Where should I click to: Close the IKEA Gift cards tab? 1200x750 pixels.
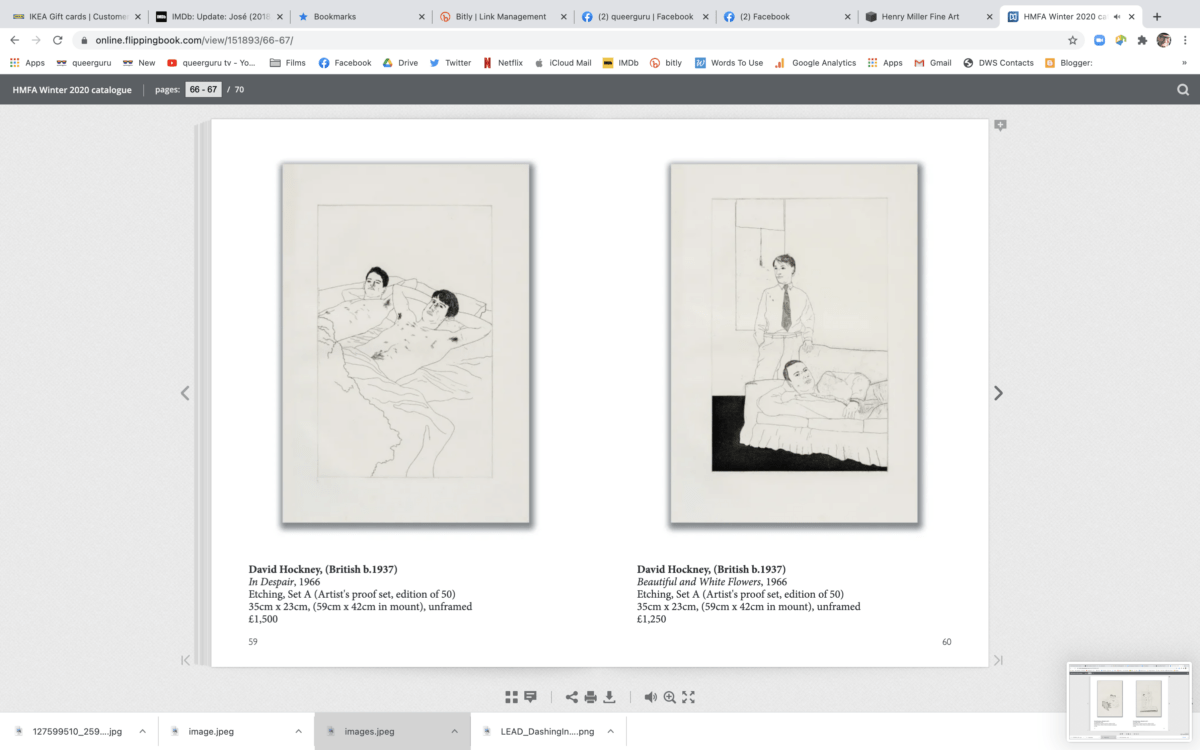point(138,16)
